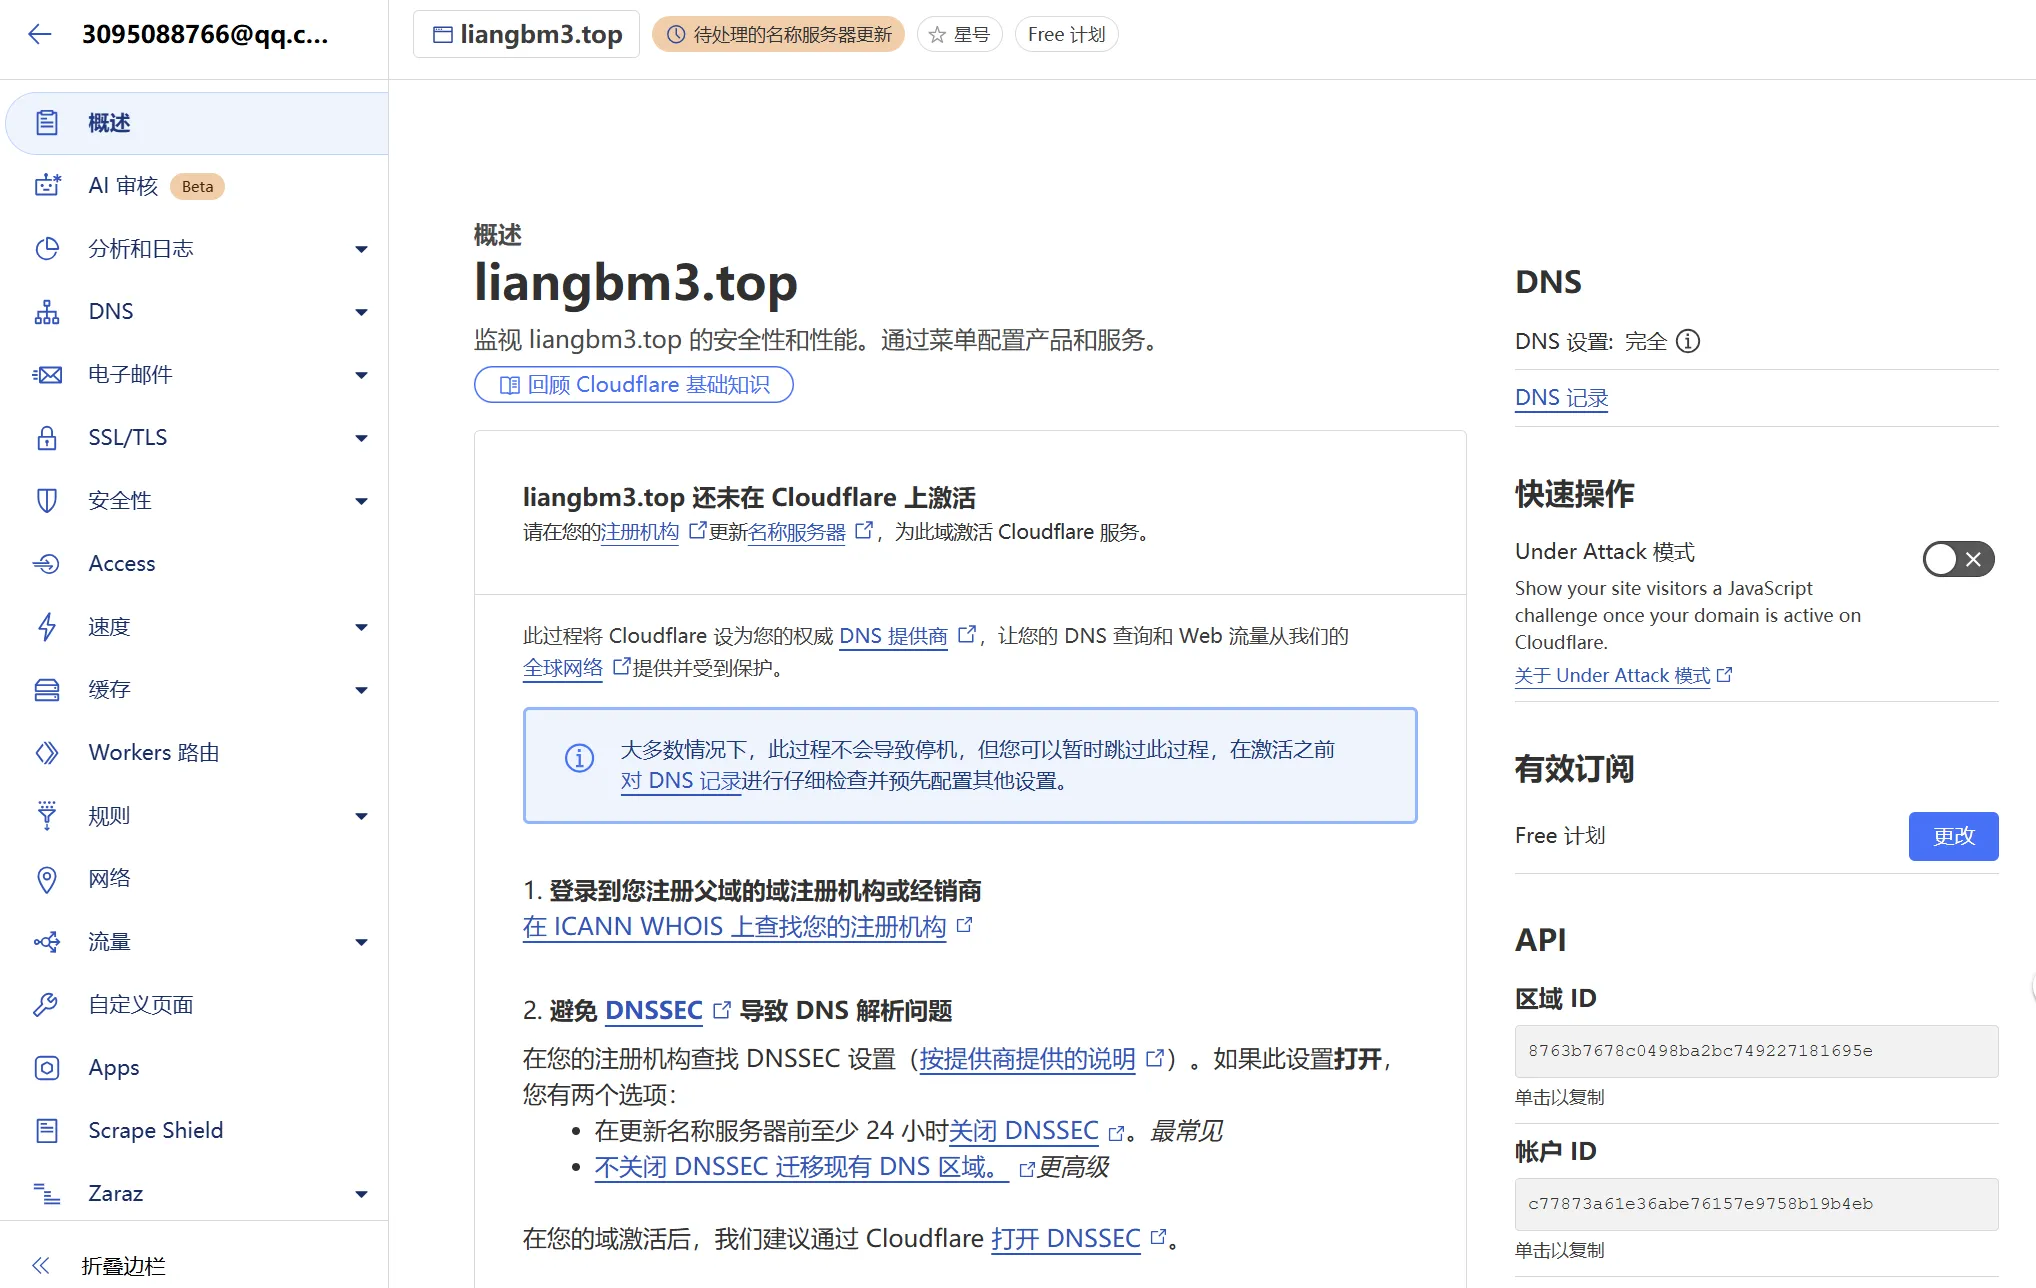Select 概述 in the sidebar
The width and height of the screenshot is (2036, 1288).
[109, 123]
